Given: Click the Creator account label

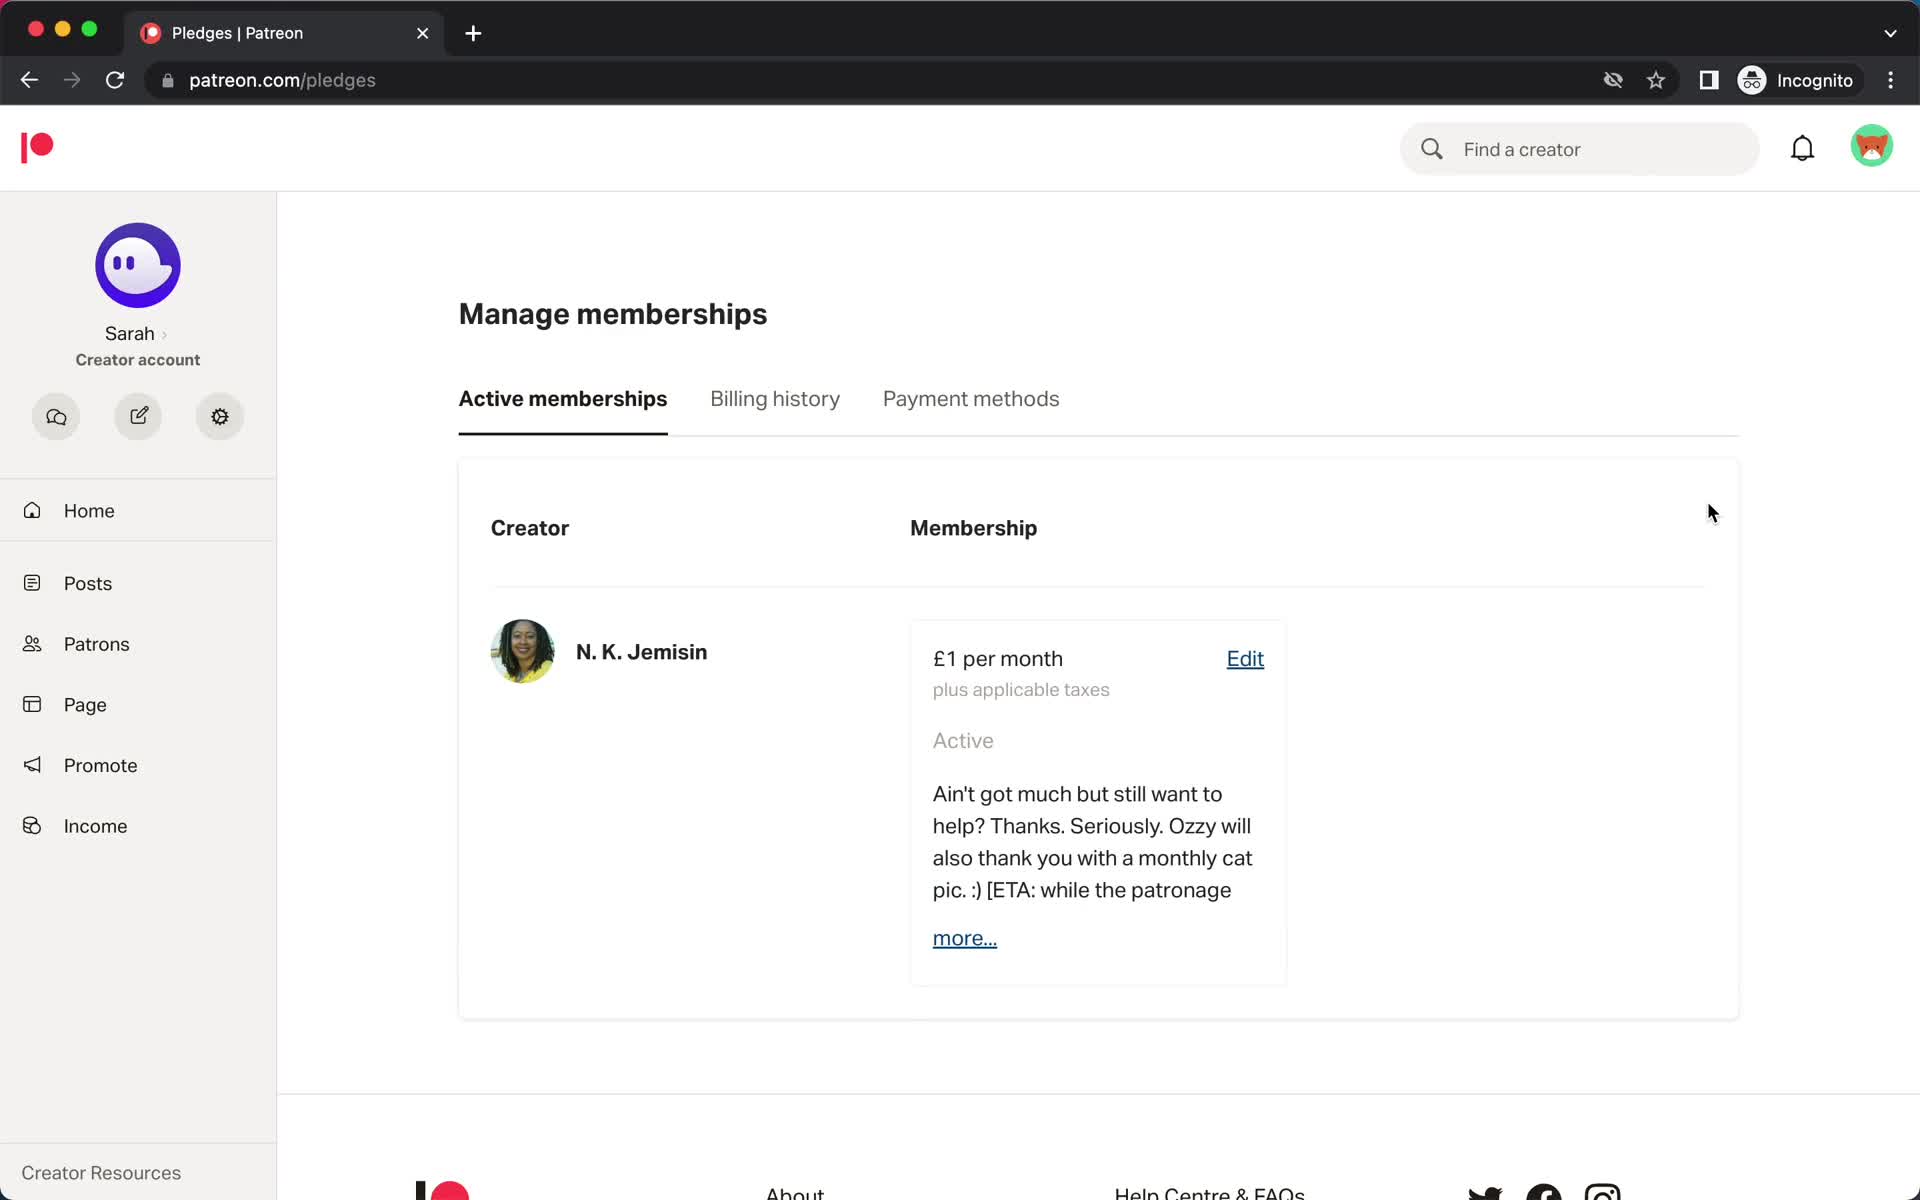Looking at the screenshot, I should click(137, 360).
